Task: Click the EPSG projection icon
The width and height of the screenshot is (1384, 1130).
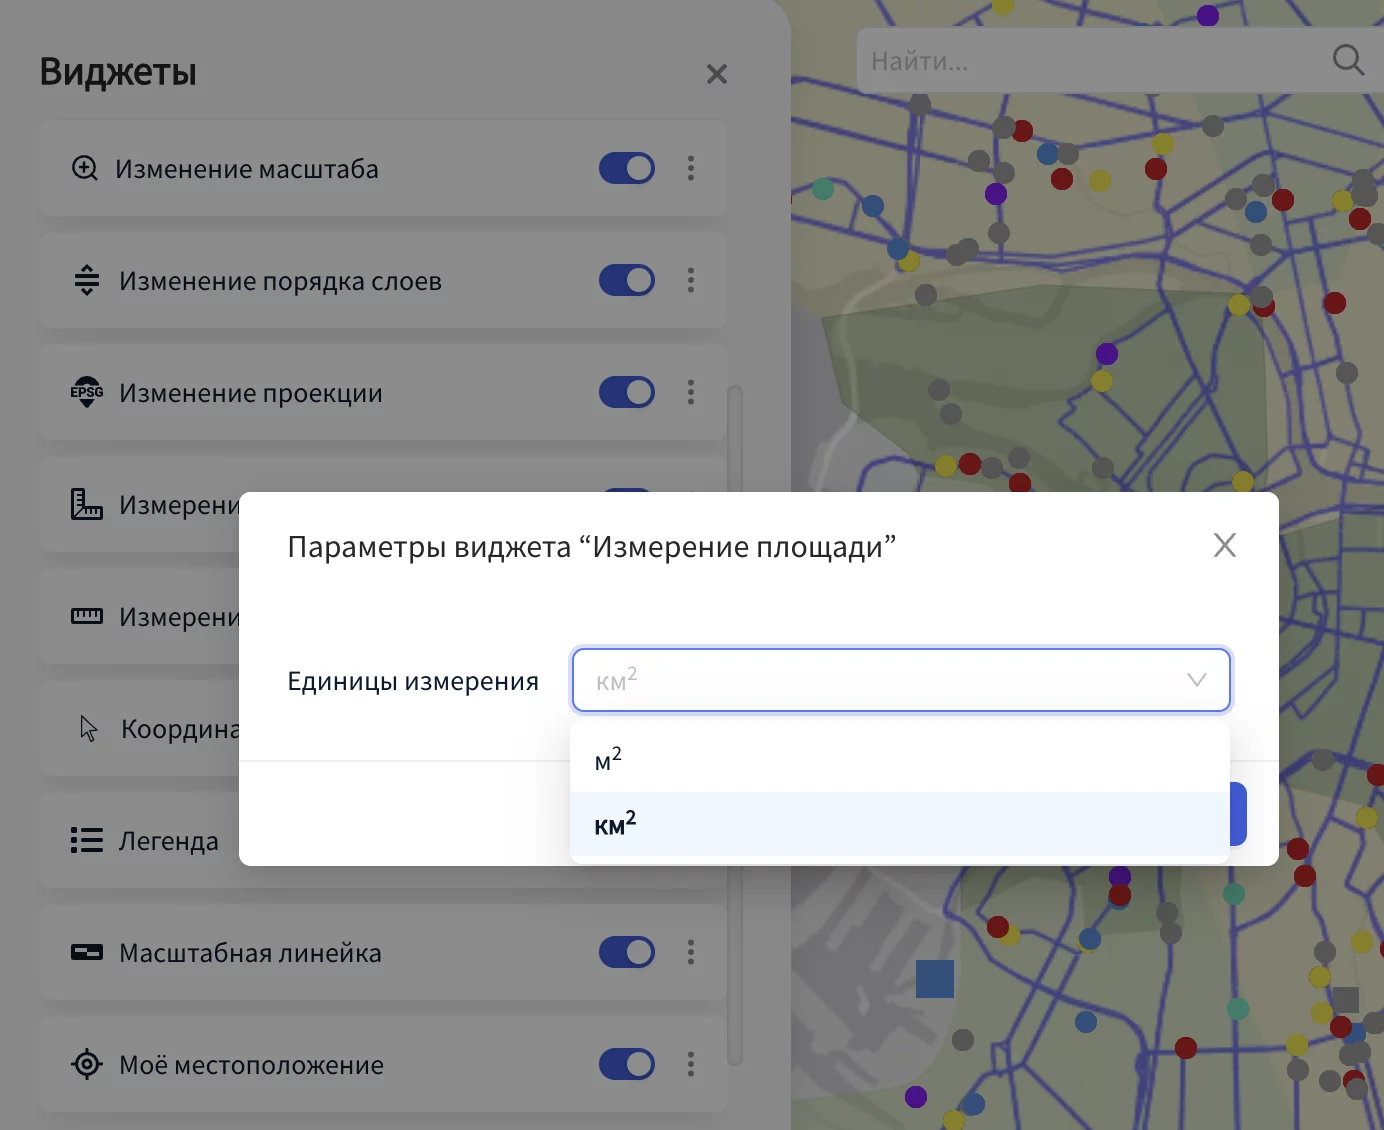Action: (87, 392)
